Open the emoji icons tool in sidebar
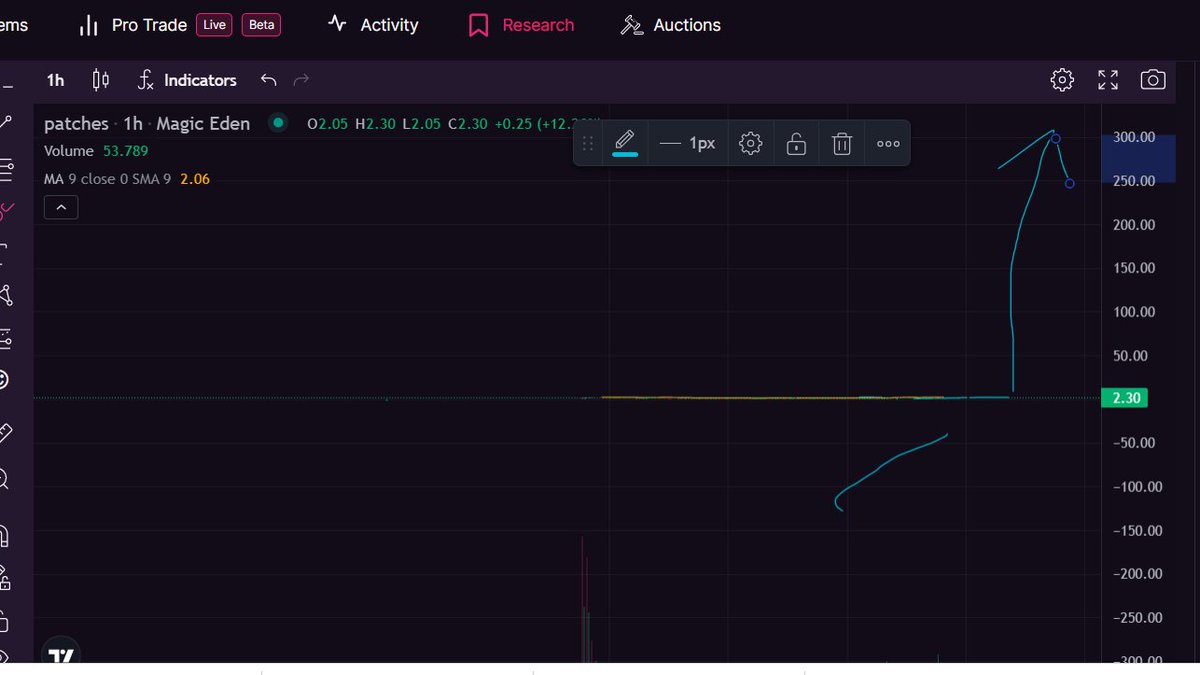1200x675 pixels. click(x=4, y=380)
